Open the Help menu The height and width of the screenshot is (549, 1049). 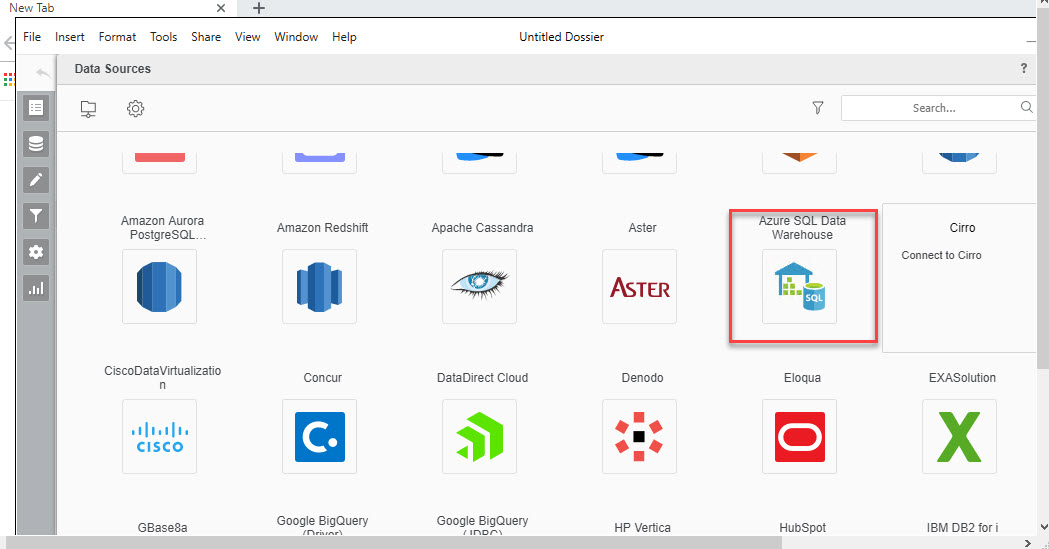point(344,37)
